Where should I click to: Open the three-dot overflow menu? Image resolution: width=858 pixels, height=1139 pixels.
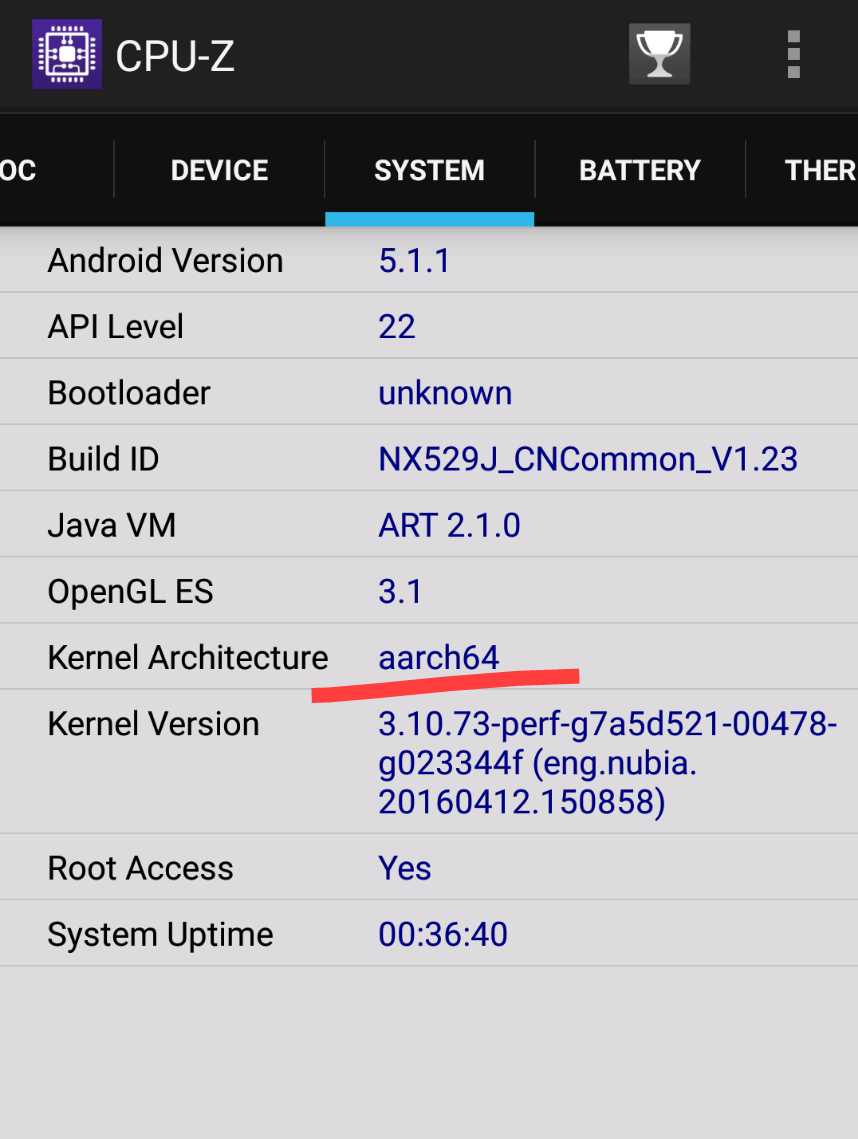pos(794,54)
